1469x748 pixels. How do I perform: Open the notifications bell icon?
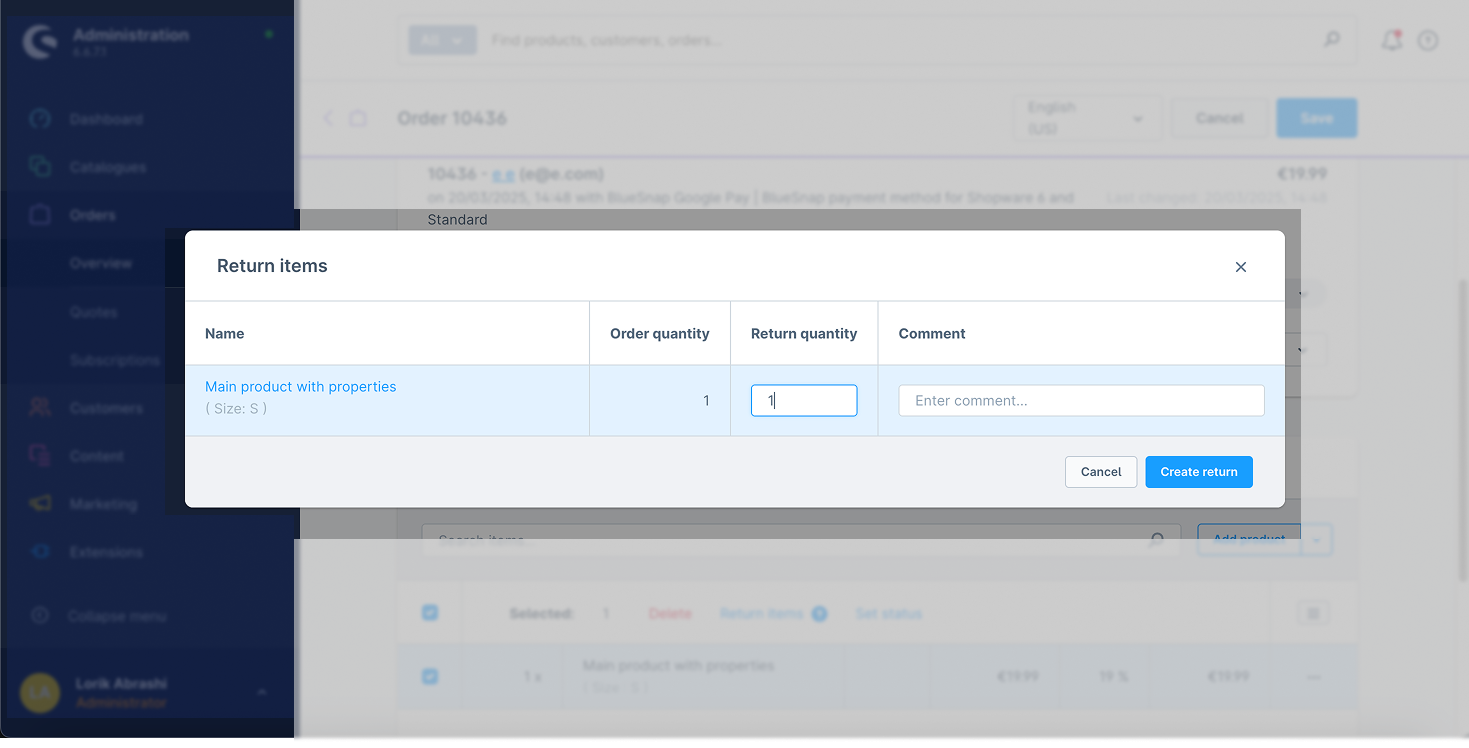click(1390, 40)
